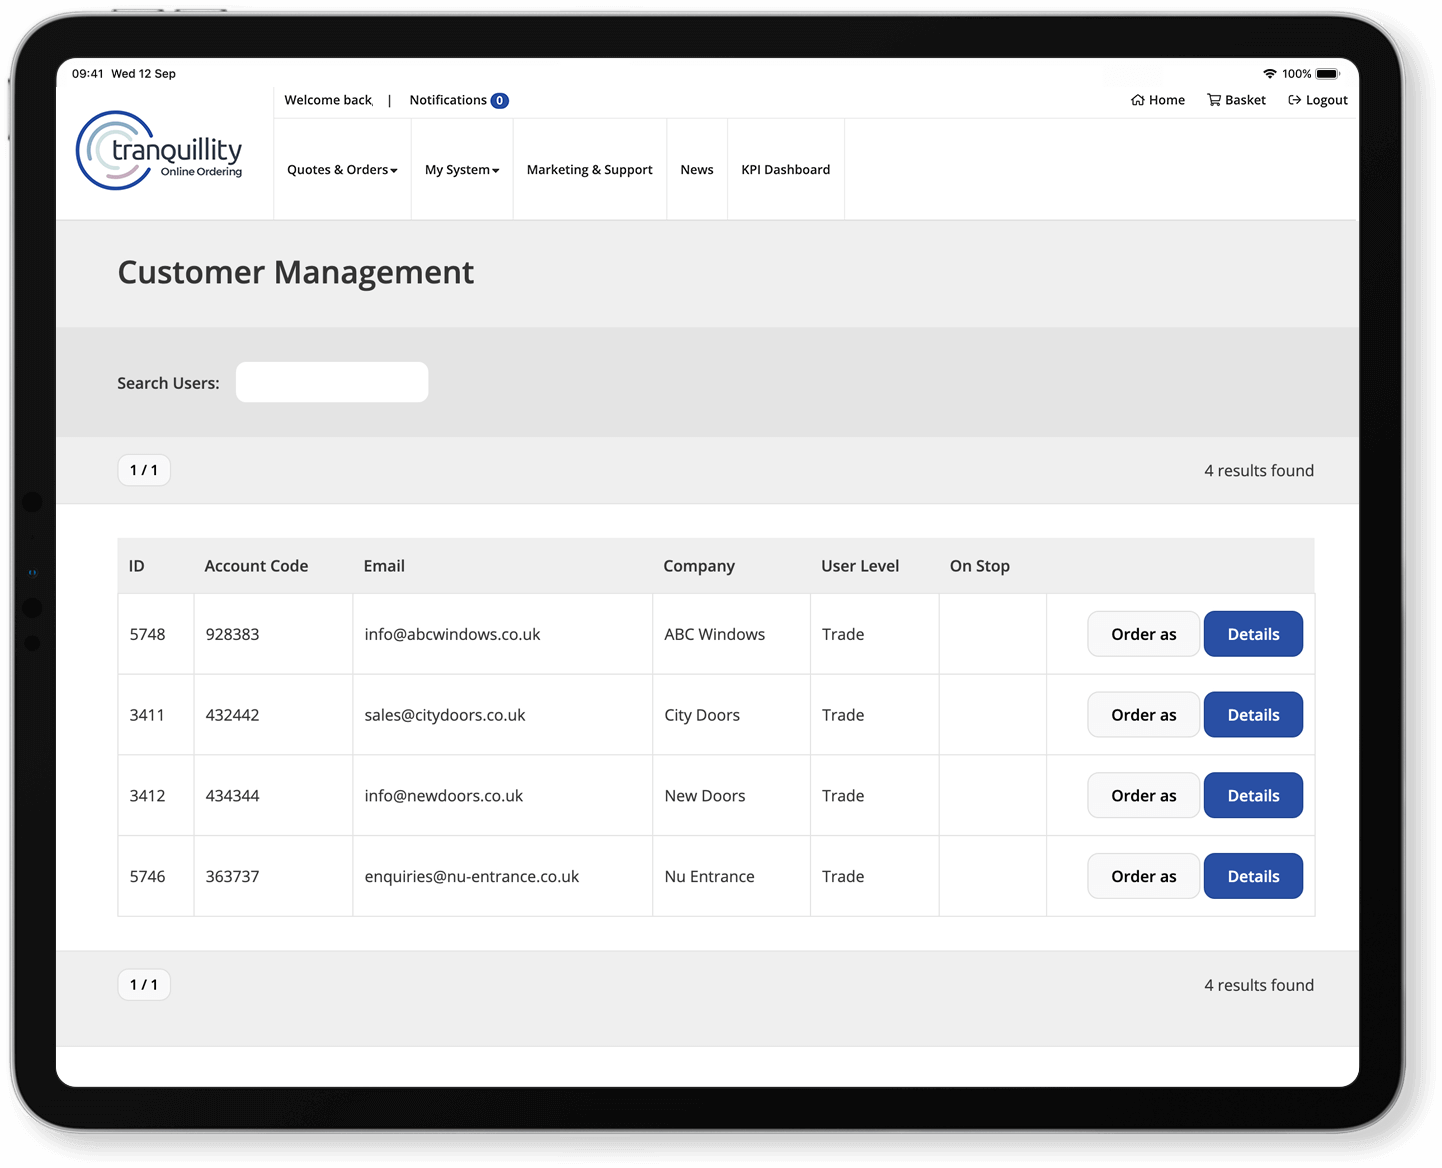Click the User Level column header
Screen dimensions: 1442x1168
pos(860,566)
